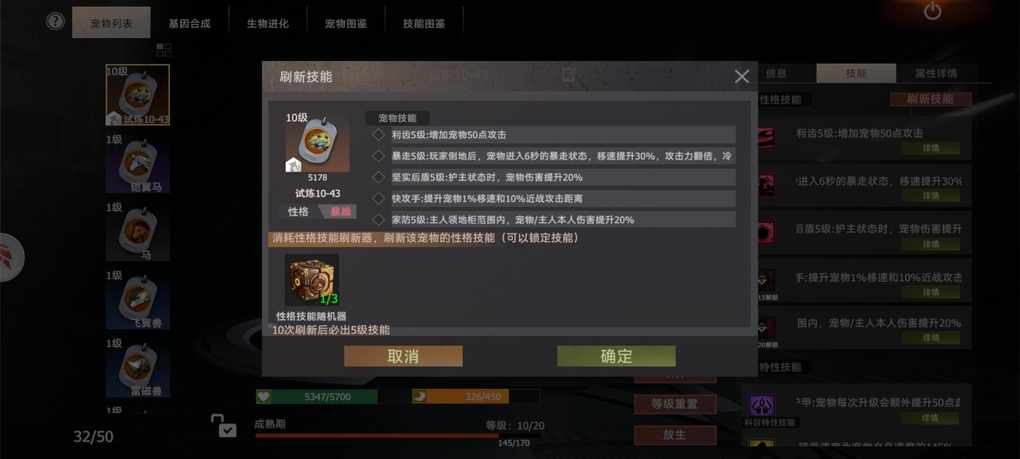This screenshot has height=459, width=1020.
Task: Click 详情 under 利齿5级 skill
Action: (931, 148)
